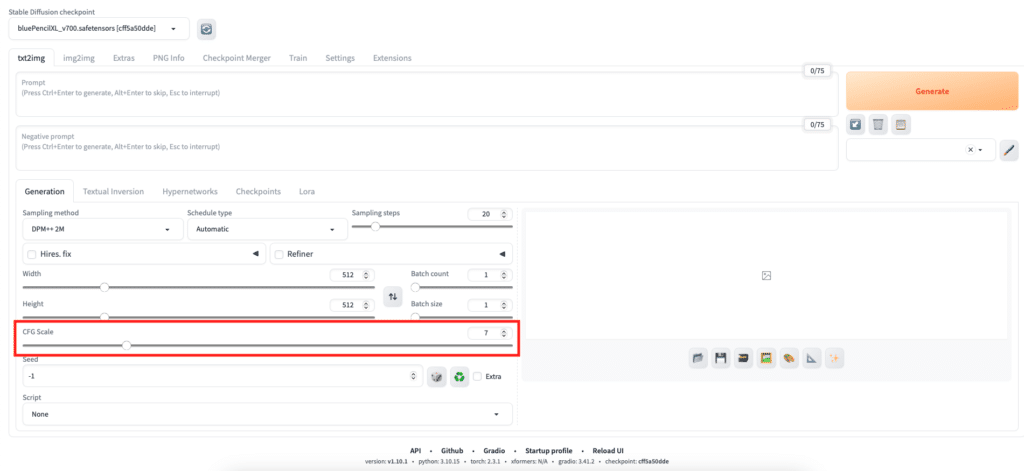
Task: Open the Lora tab
Action: [x=307, y=191]
